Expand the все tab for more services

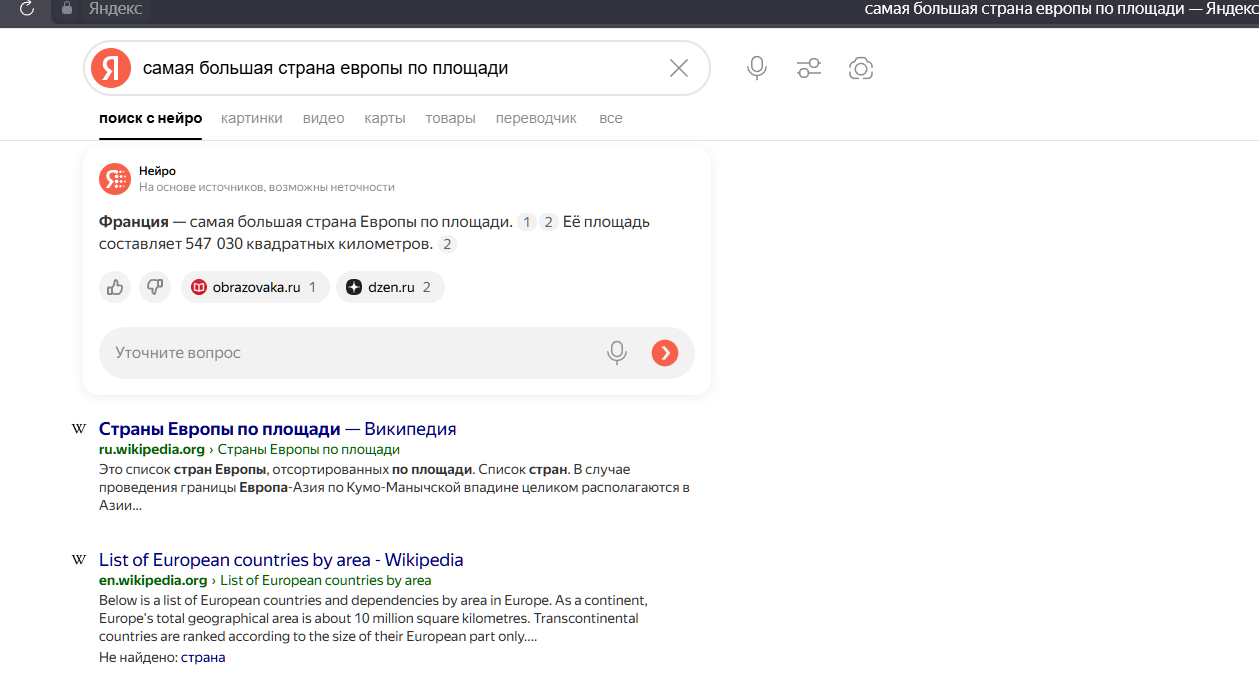tap(610, 118)
